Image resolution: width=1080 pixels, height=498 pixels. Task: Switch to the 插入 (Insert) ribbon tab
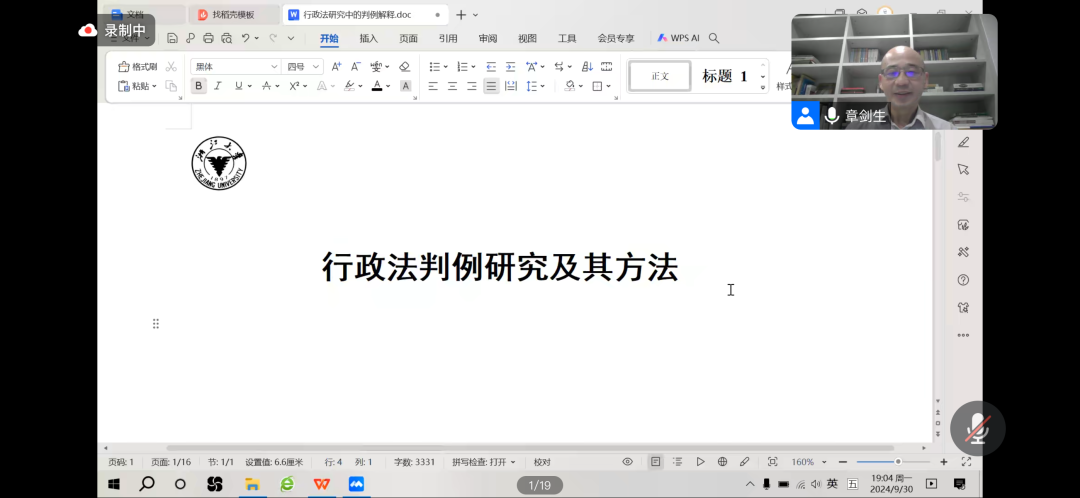pos(369,39)
